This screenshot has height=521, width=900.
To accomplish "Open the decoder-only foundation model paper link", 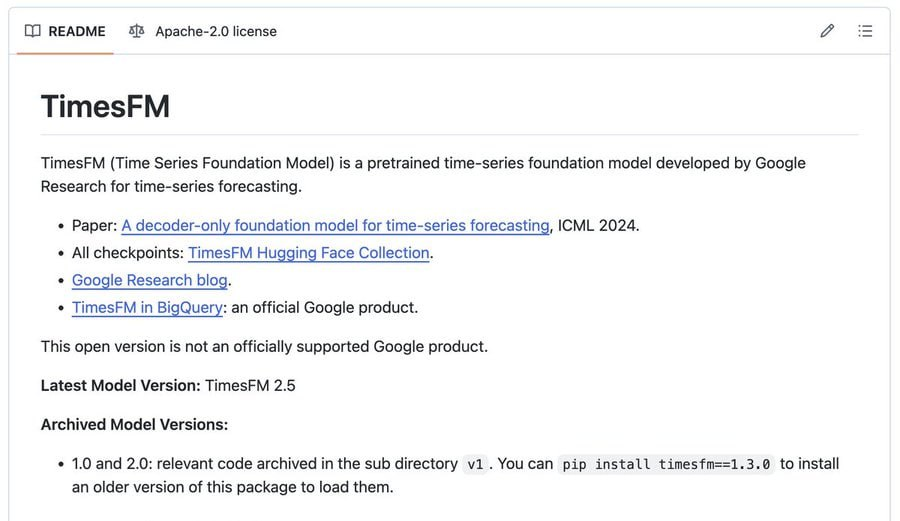I will 335,225.
